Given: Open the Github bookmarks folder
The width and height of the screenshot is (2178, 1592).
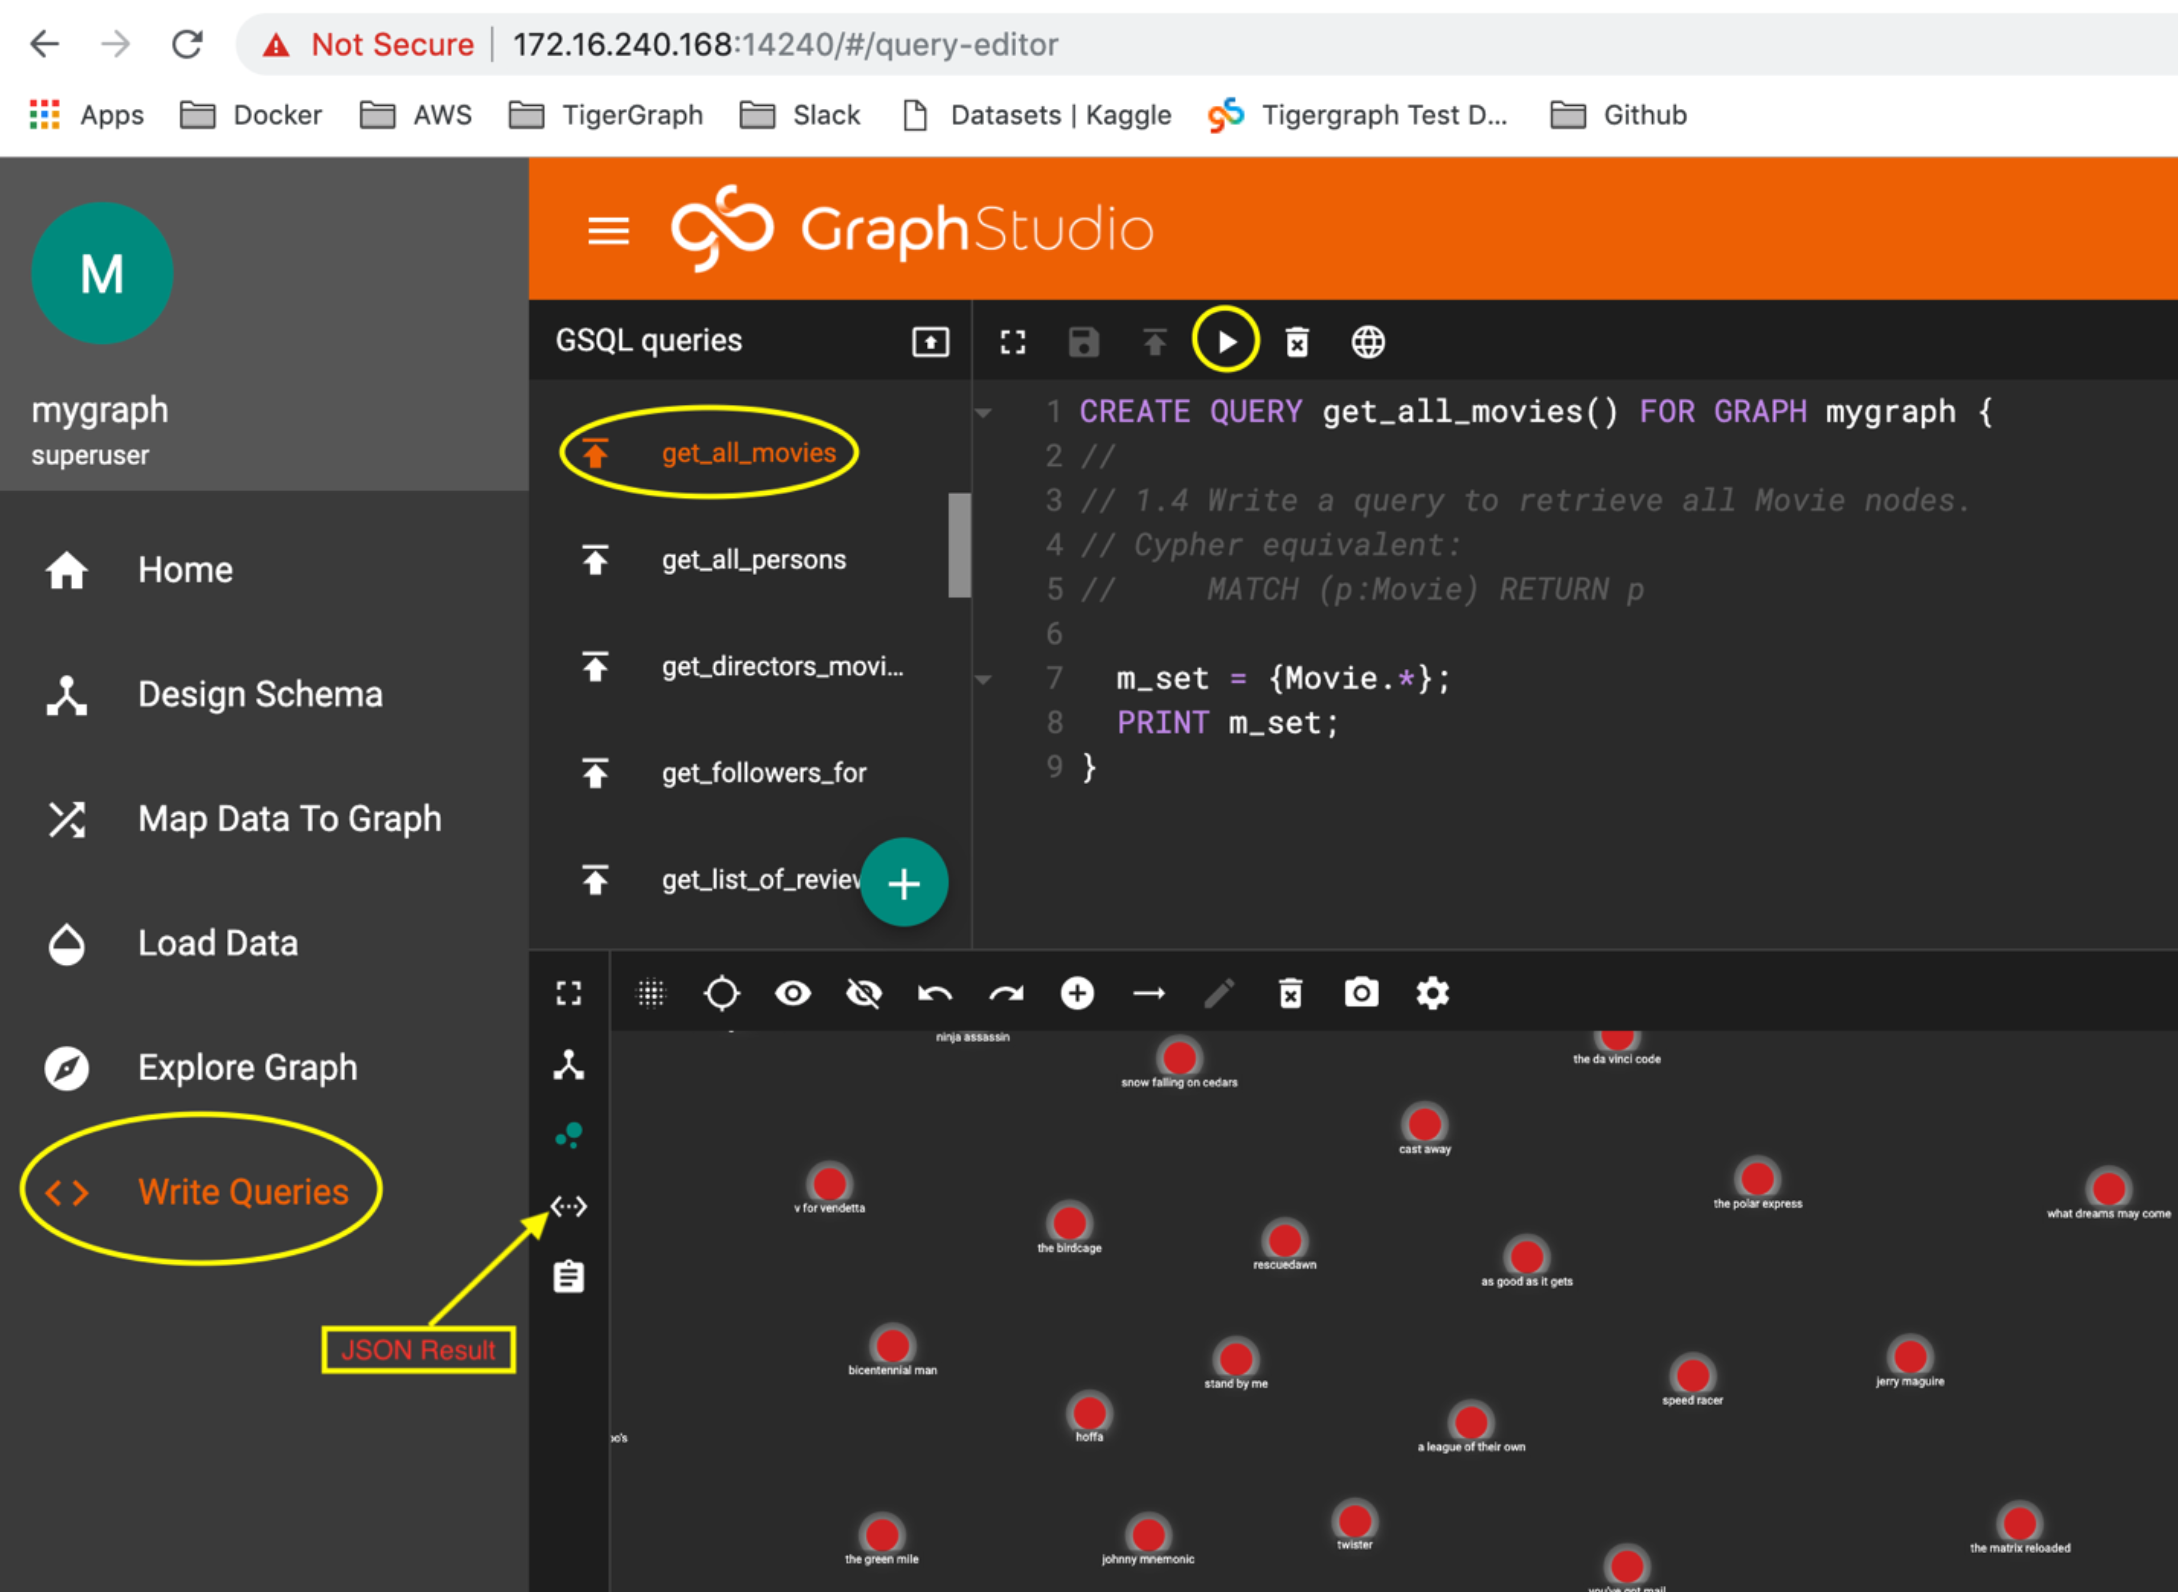Looking at the screenshot, I should pyautogui.click(x=1619, y=115).
